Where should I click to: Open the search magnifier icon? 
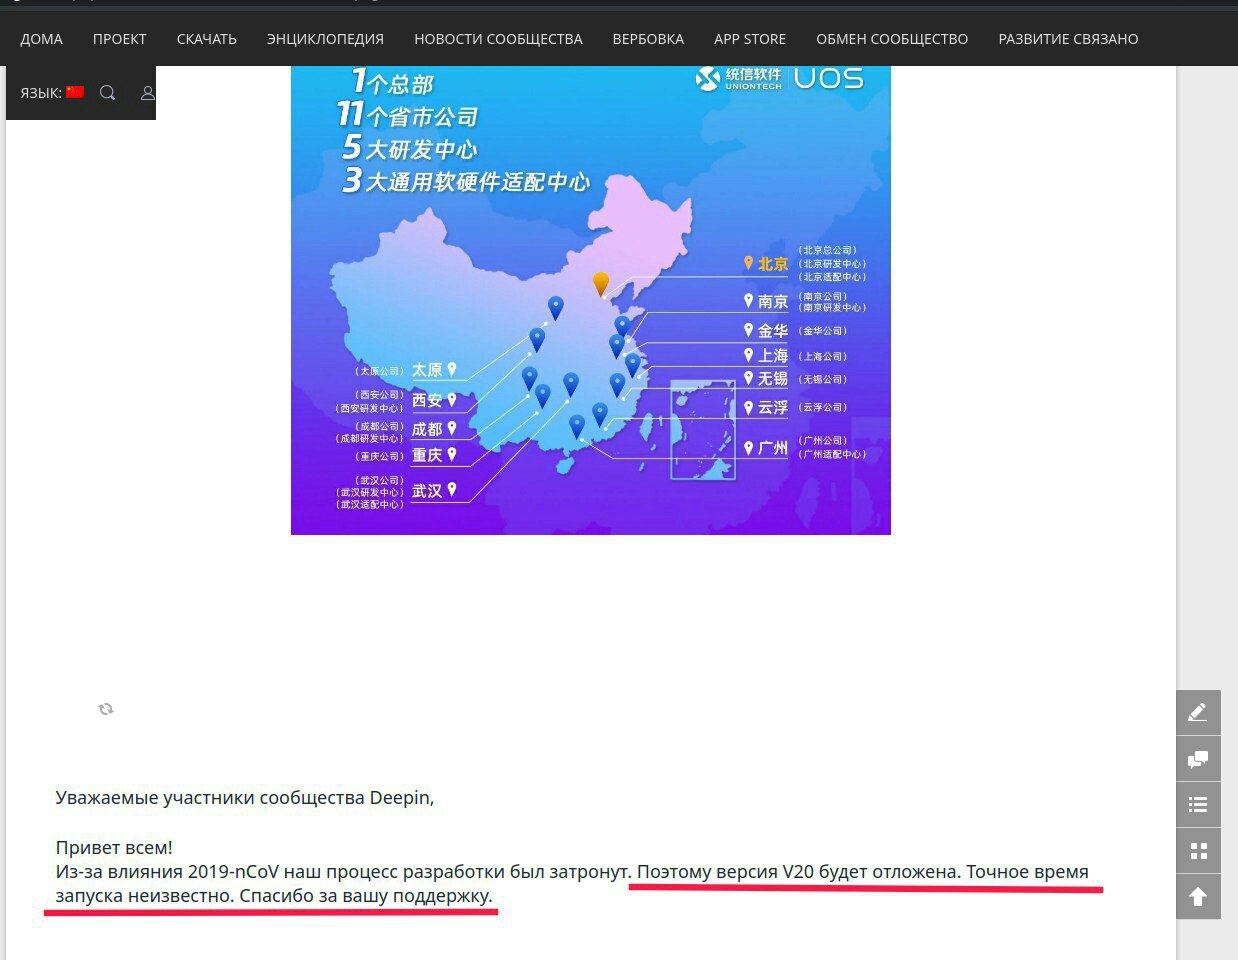point(108,93)
